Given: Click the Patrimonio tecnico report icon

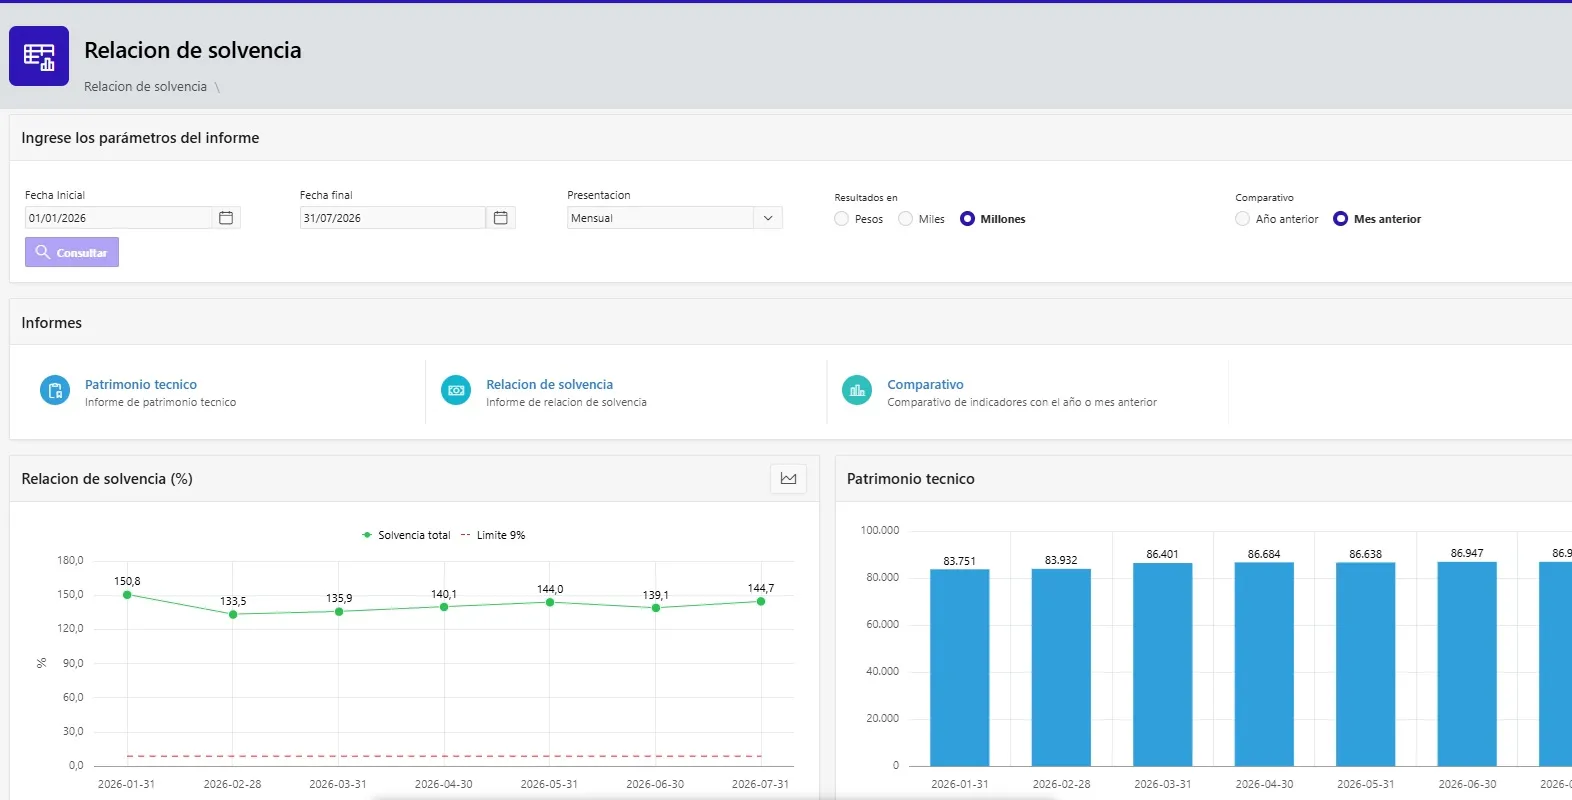Looking at the screenshot, I should (x=55, y=390).
